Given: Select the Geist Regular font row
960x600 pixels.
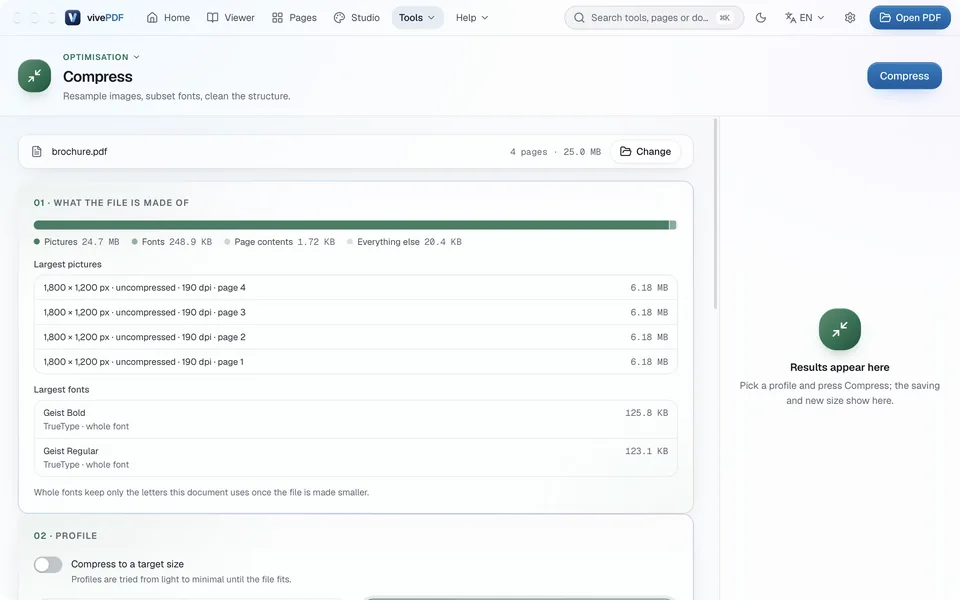Looking at the screenshot, I should (x=356, y=457).
